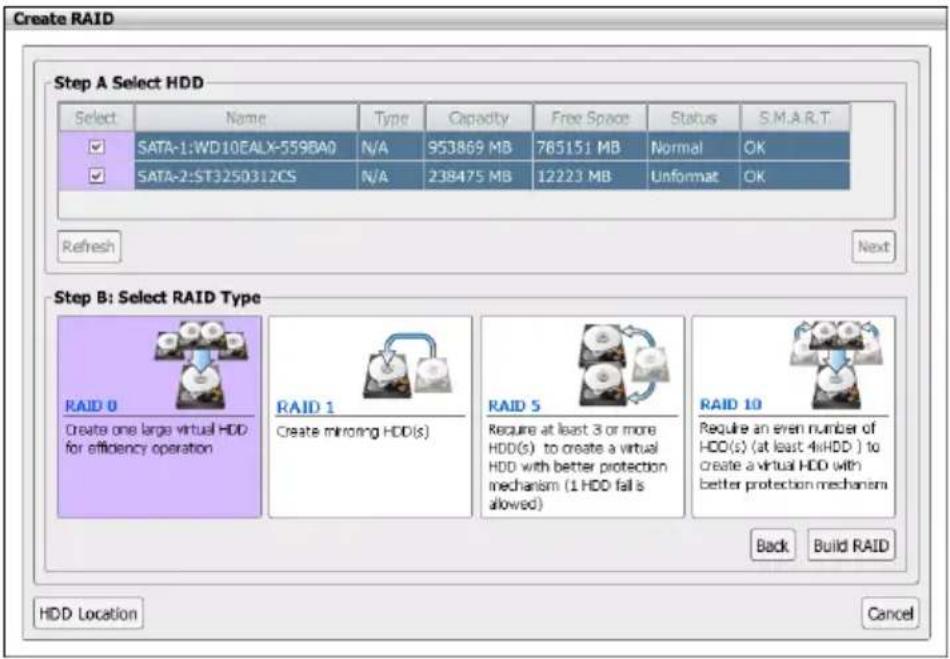Click the 'Require an even number of' description
This screenshot has width=950, height=659.
point(793,455)
